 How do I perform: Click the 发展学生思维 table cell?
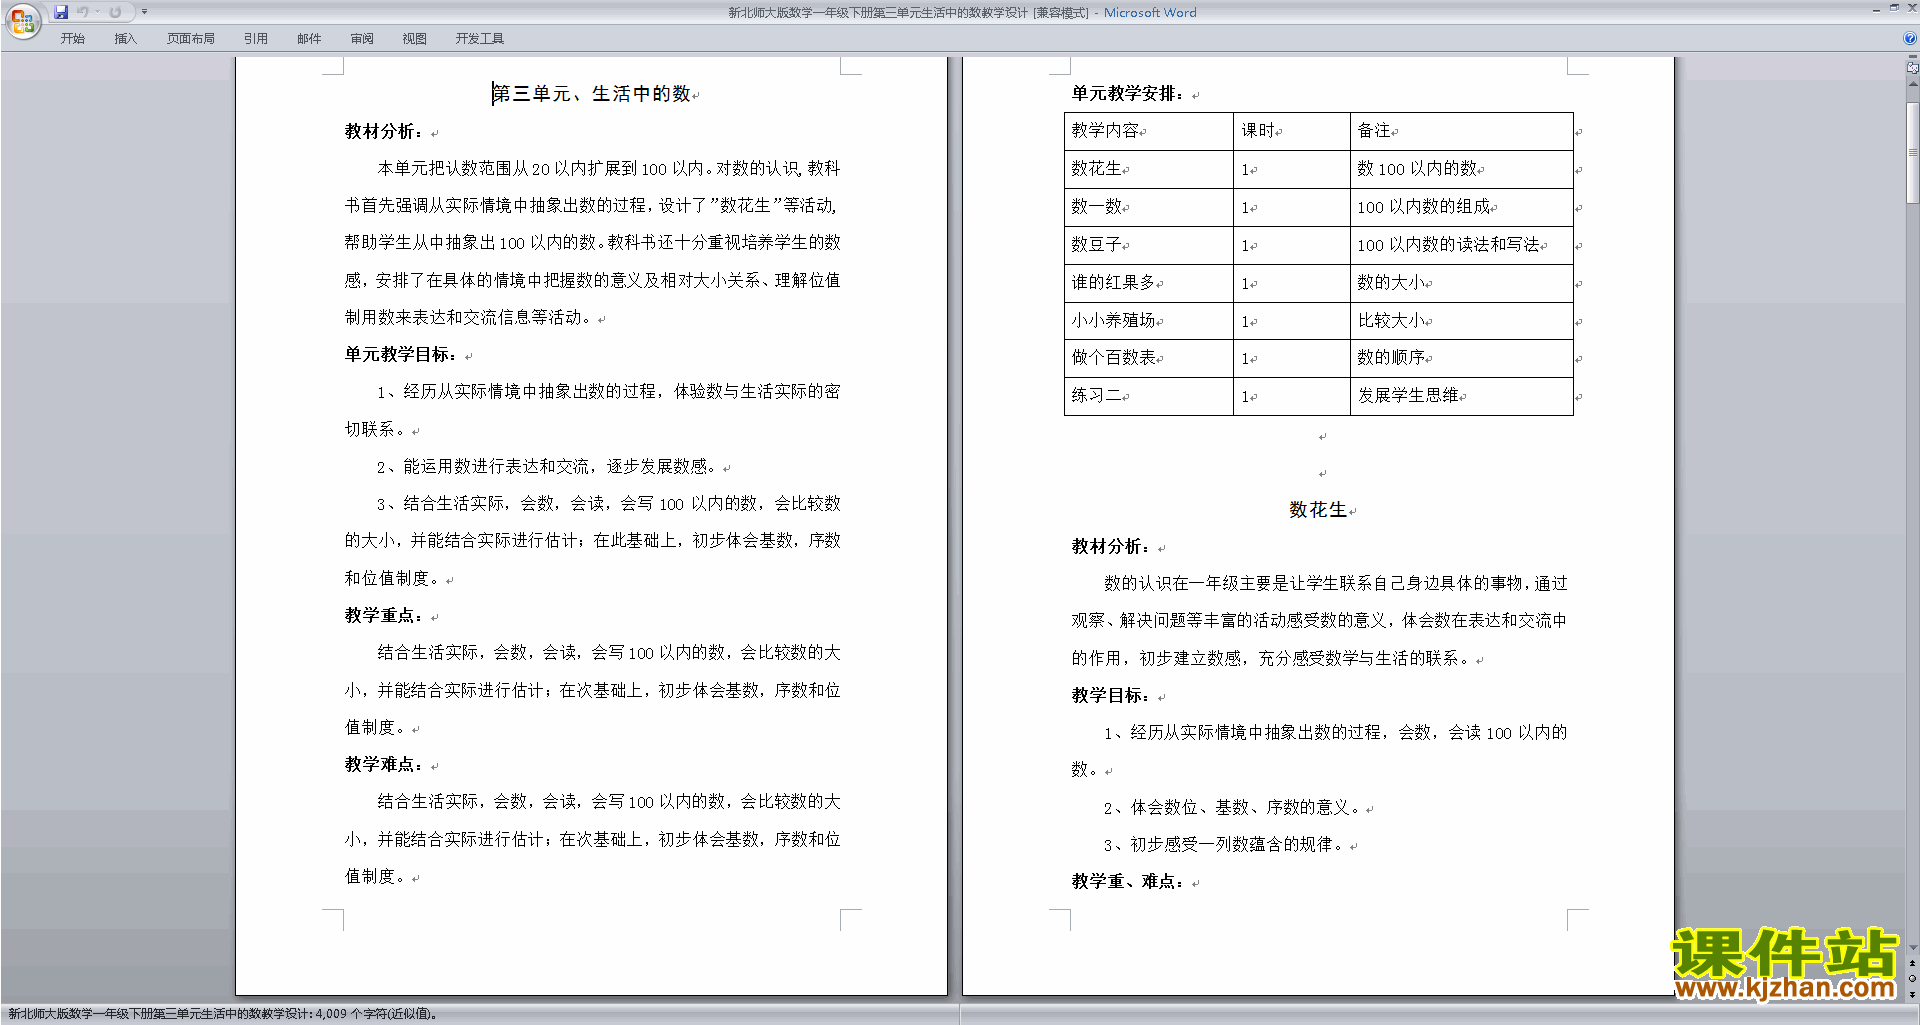click(1462, 396)
